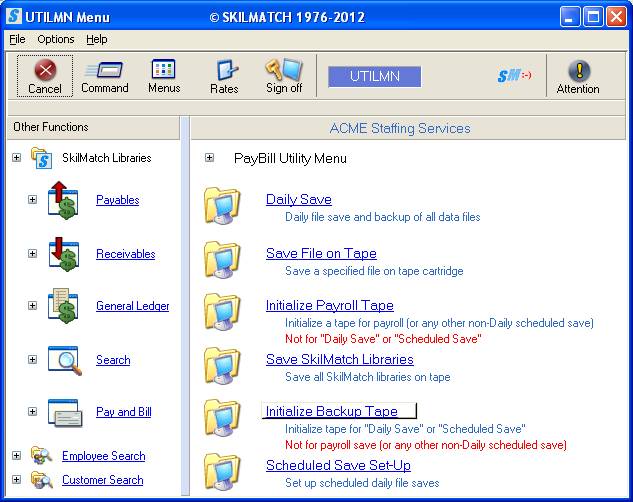Open the Customer Search link
The height and width of the screenshot is (502, 633).
pyautogui.click(x=103, y=480)
